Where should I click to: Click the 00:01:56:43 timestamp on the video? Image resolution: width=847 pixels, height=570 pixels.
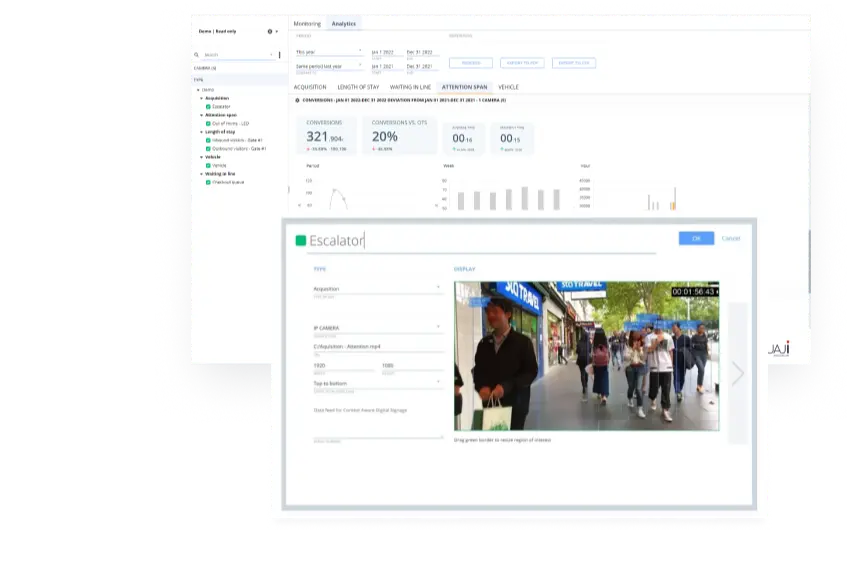[695, 292]
